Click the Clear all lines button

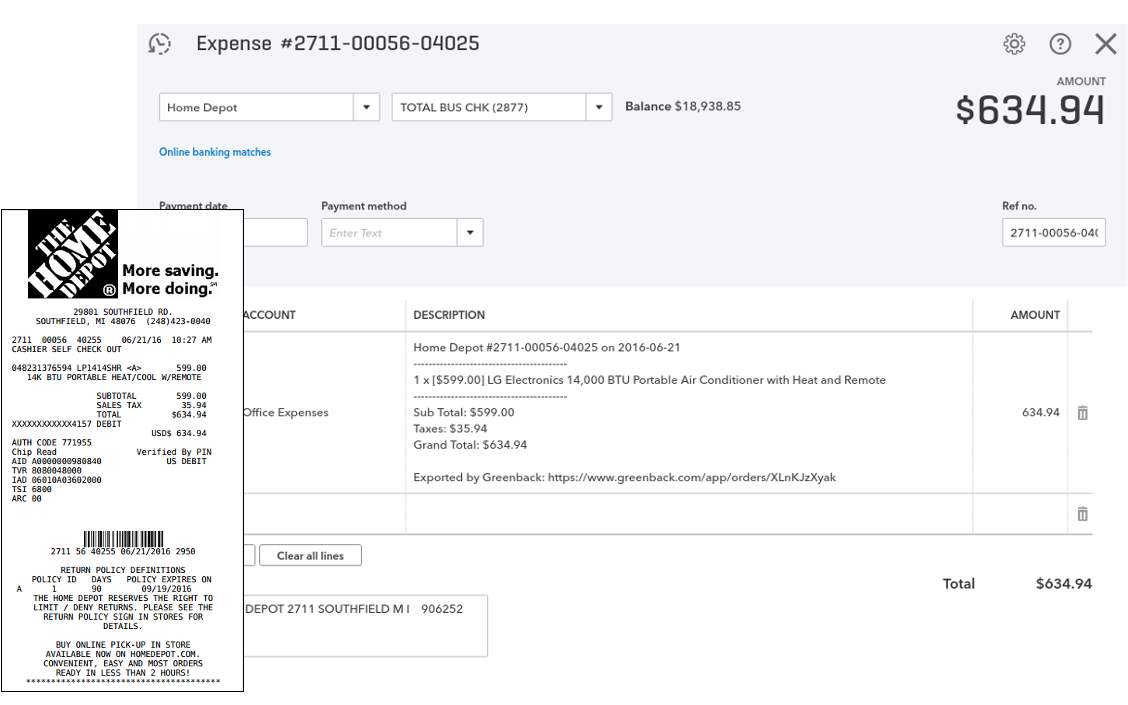tap(310, 555)
